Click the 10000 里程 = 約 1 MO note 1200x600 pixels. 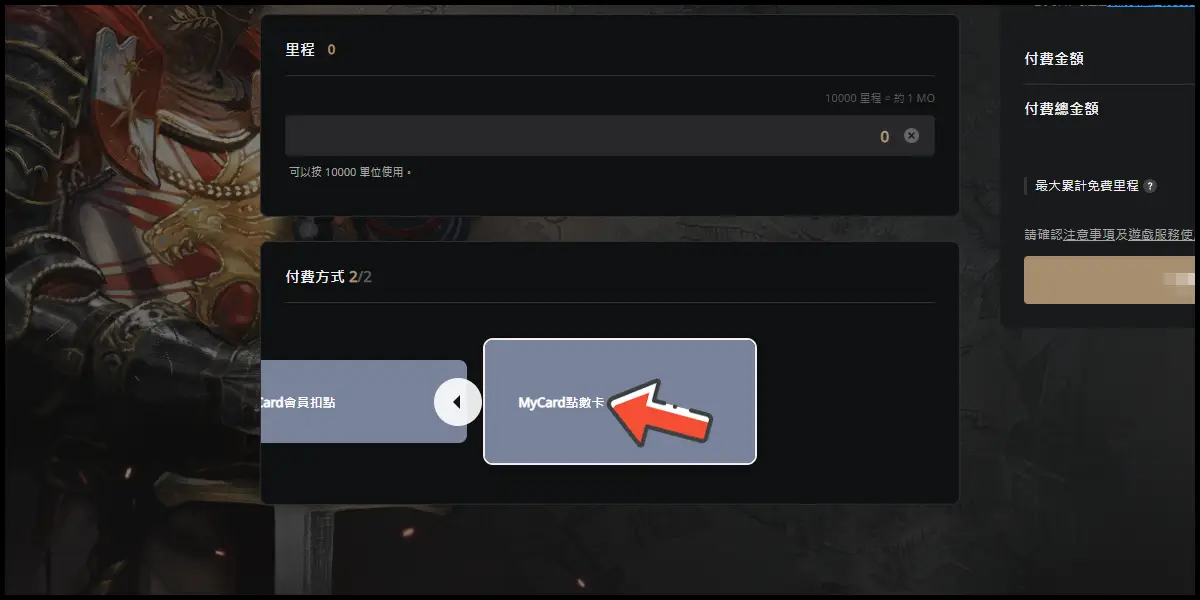tap(880, 98)
